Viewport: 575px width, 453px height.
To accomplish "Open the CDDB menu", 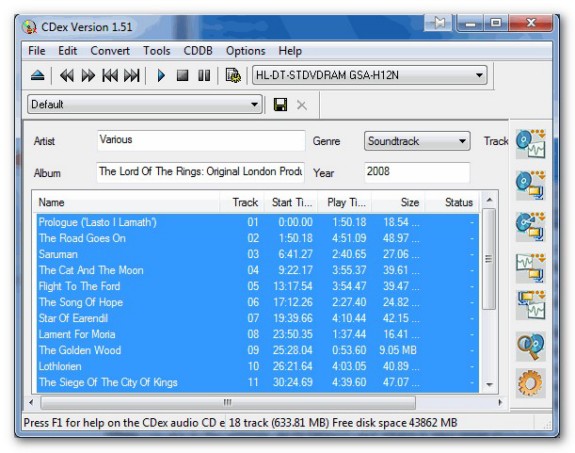I will point(198,51).
